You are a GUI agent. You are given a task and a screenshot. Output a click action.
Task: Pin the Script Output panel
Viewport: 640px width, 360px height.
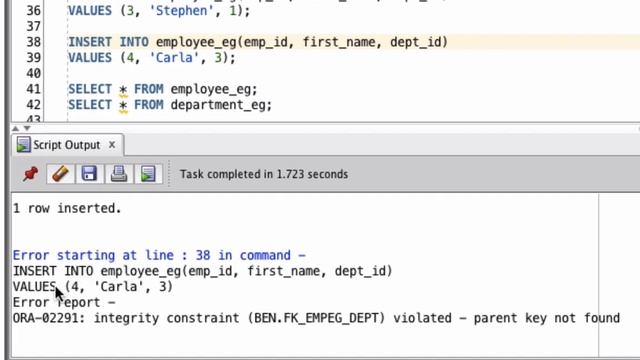[x=31, y=174]
